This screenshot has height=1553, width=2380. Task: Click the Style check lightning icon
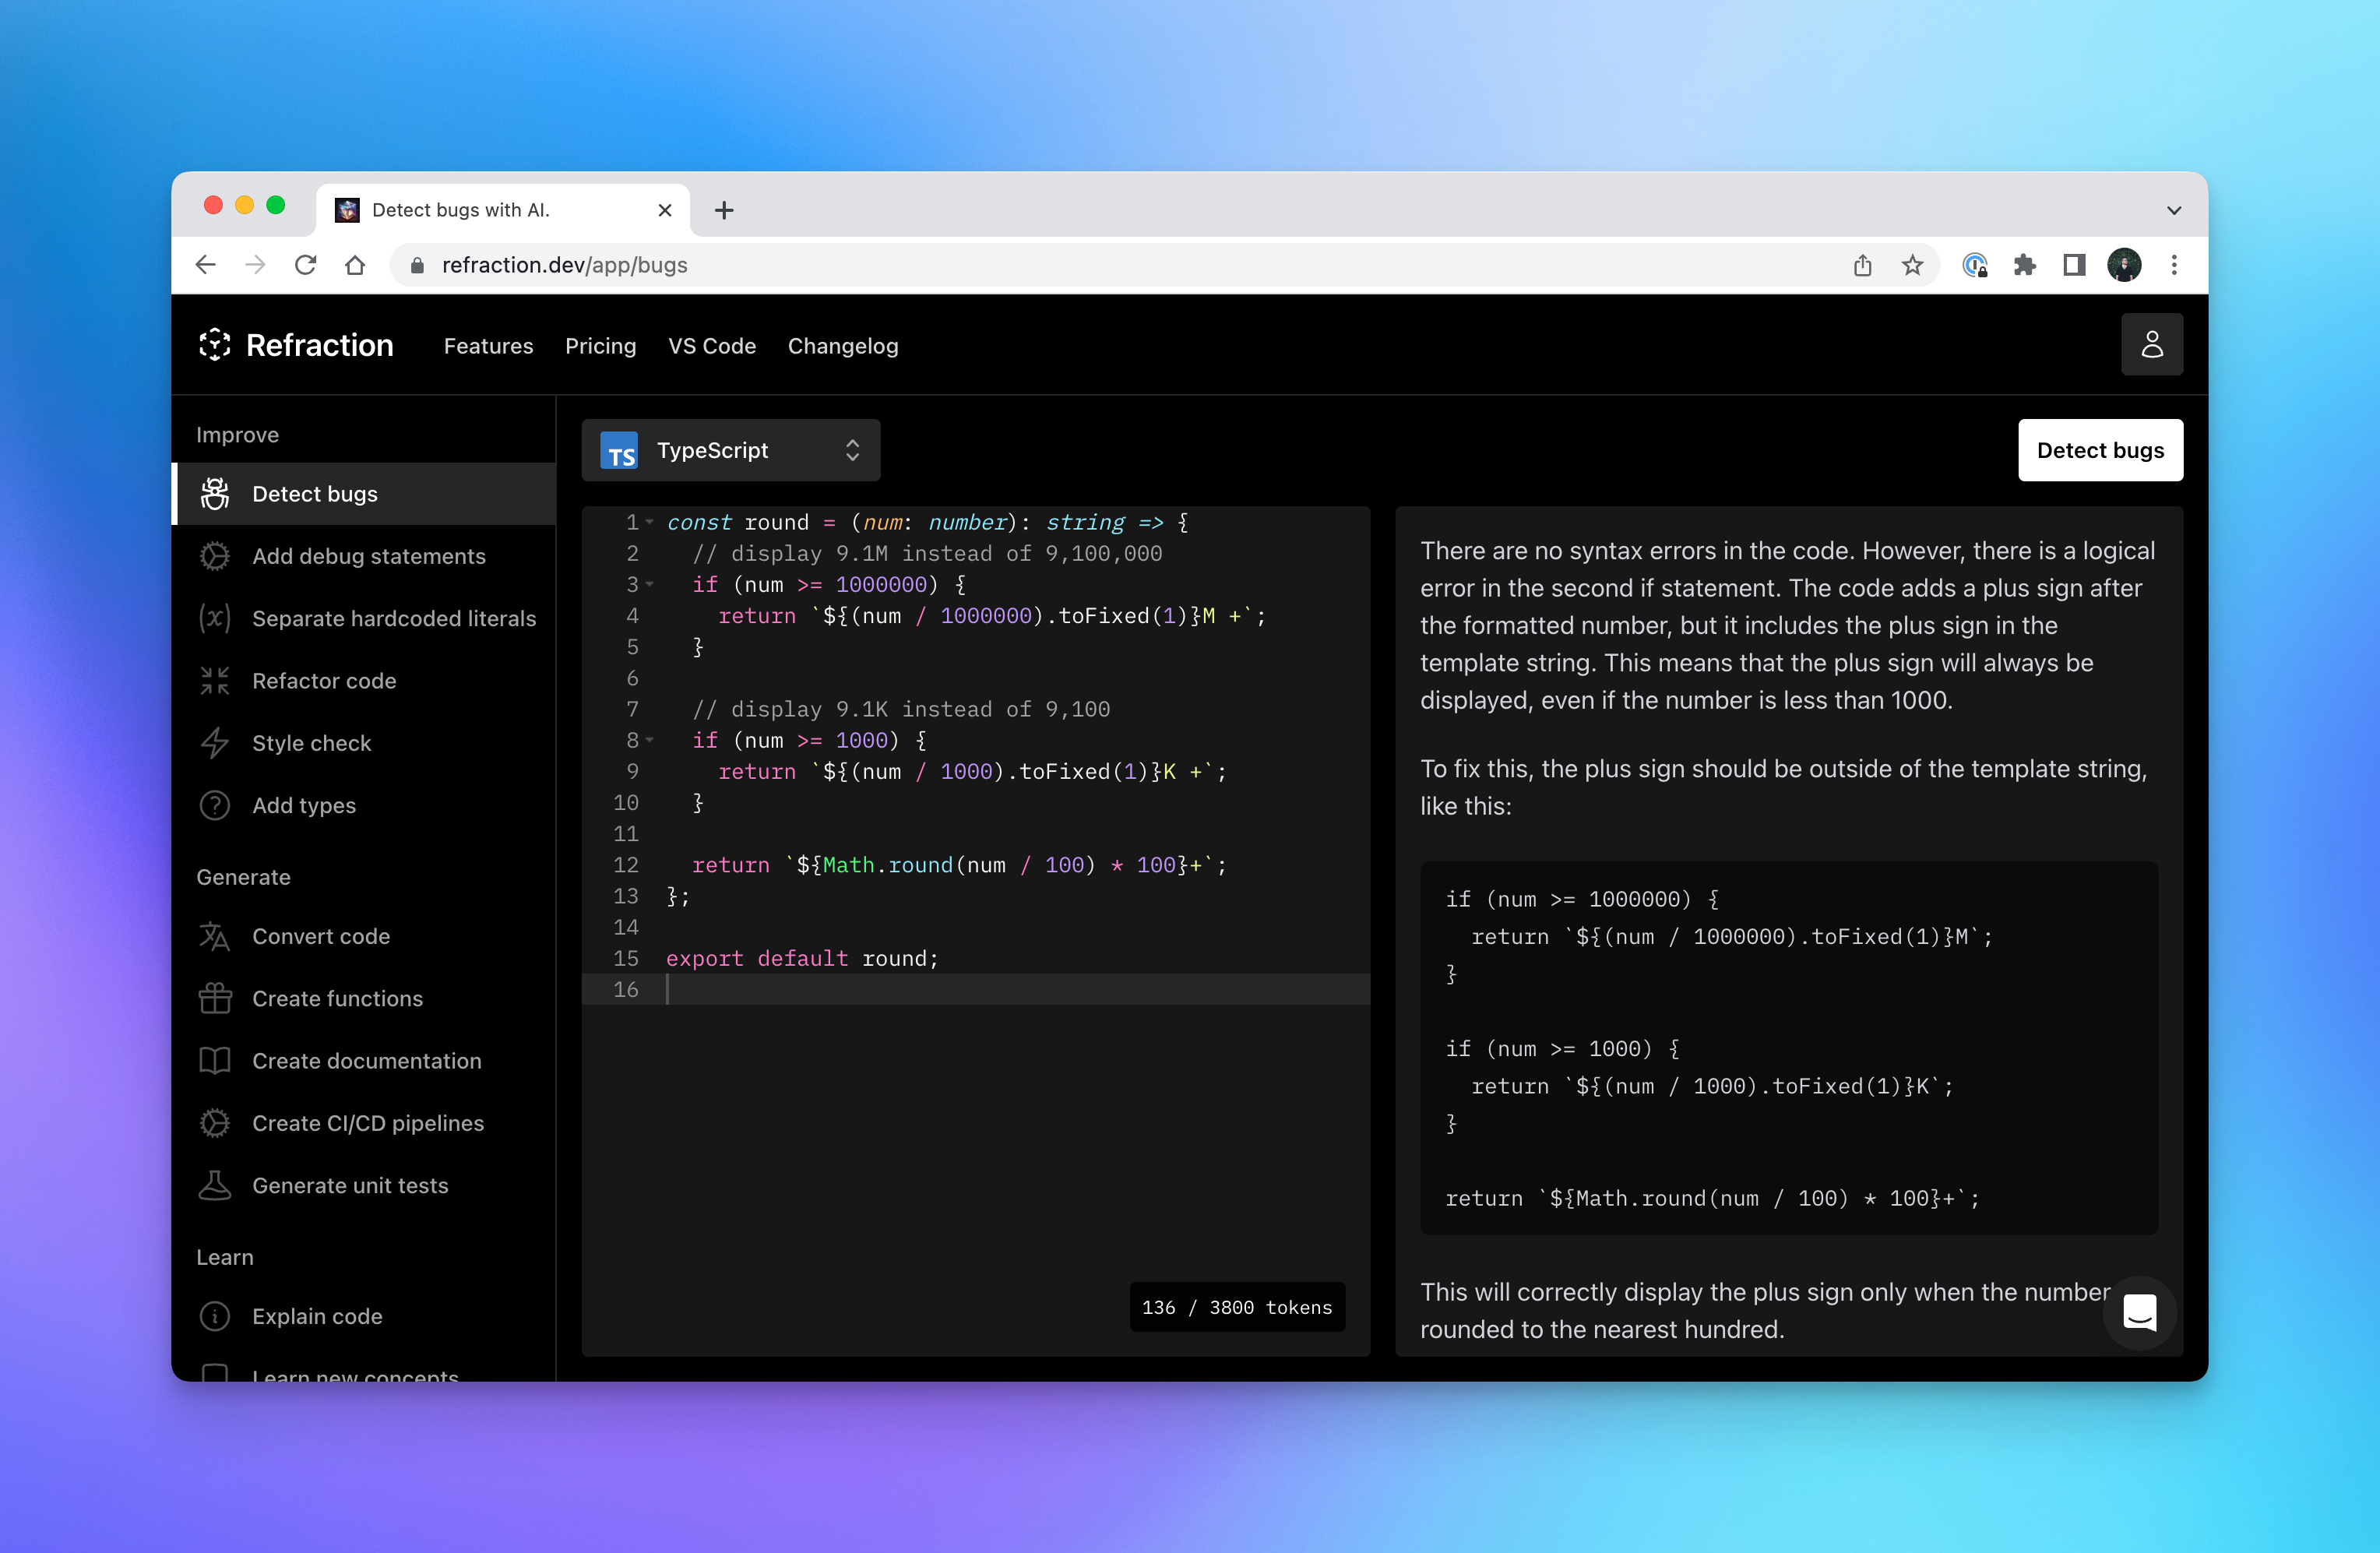point(215,743)
